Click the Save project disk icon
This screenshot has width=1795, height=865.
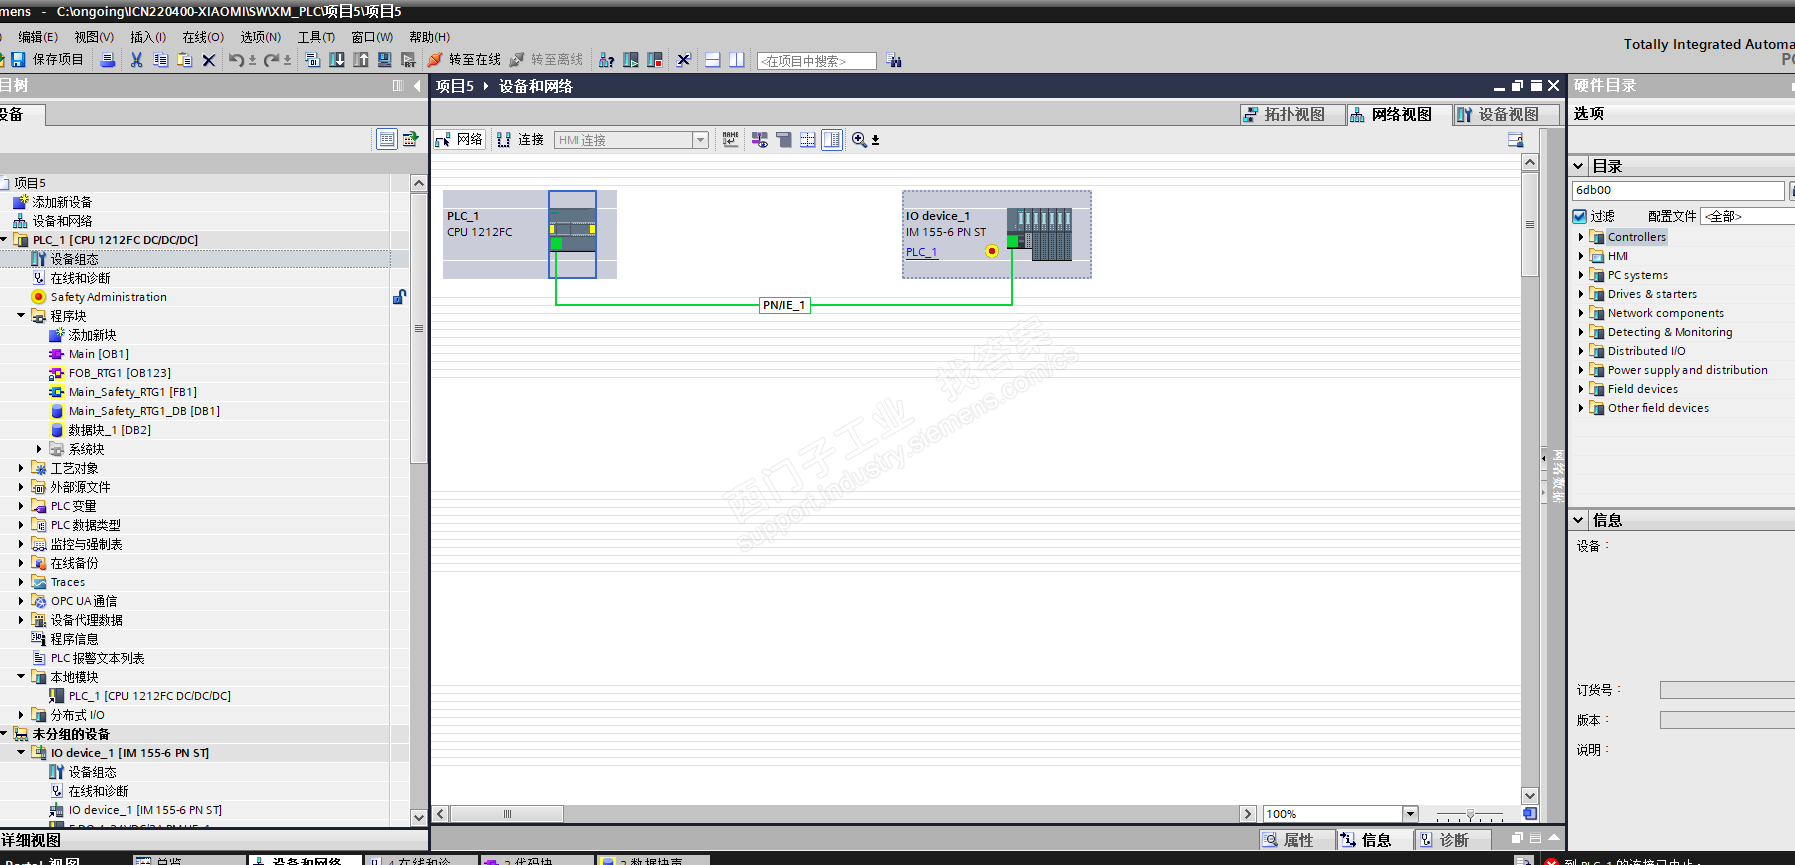(x=18, y=60)
